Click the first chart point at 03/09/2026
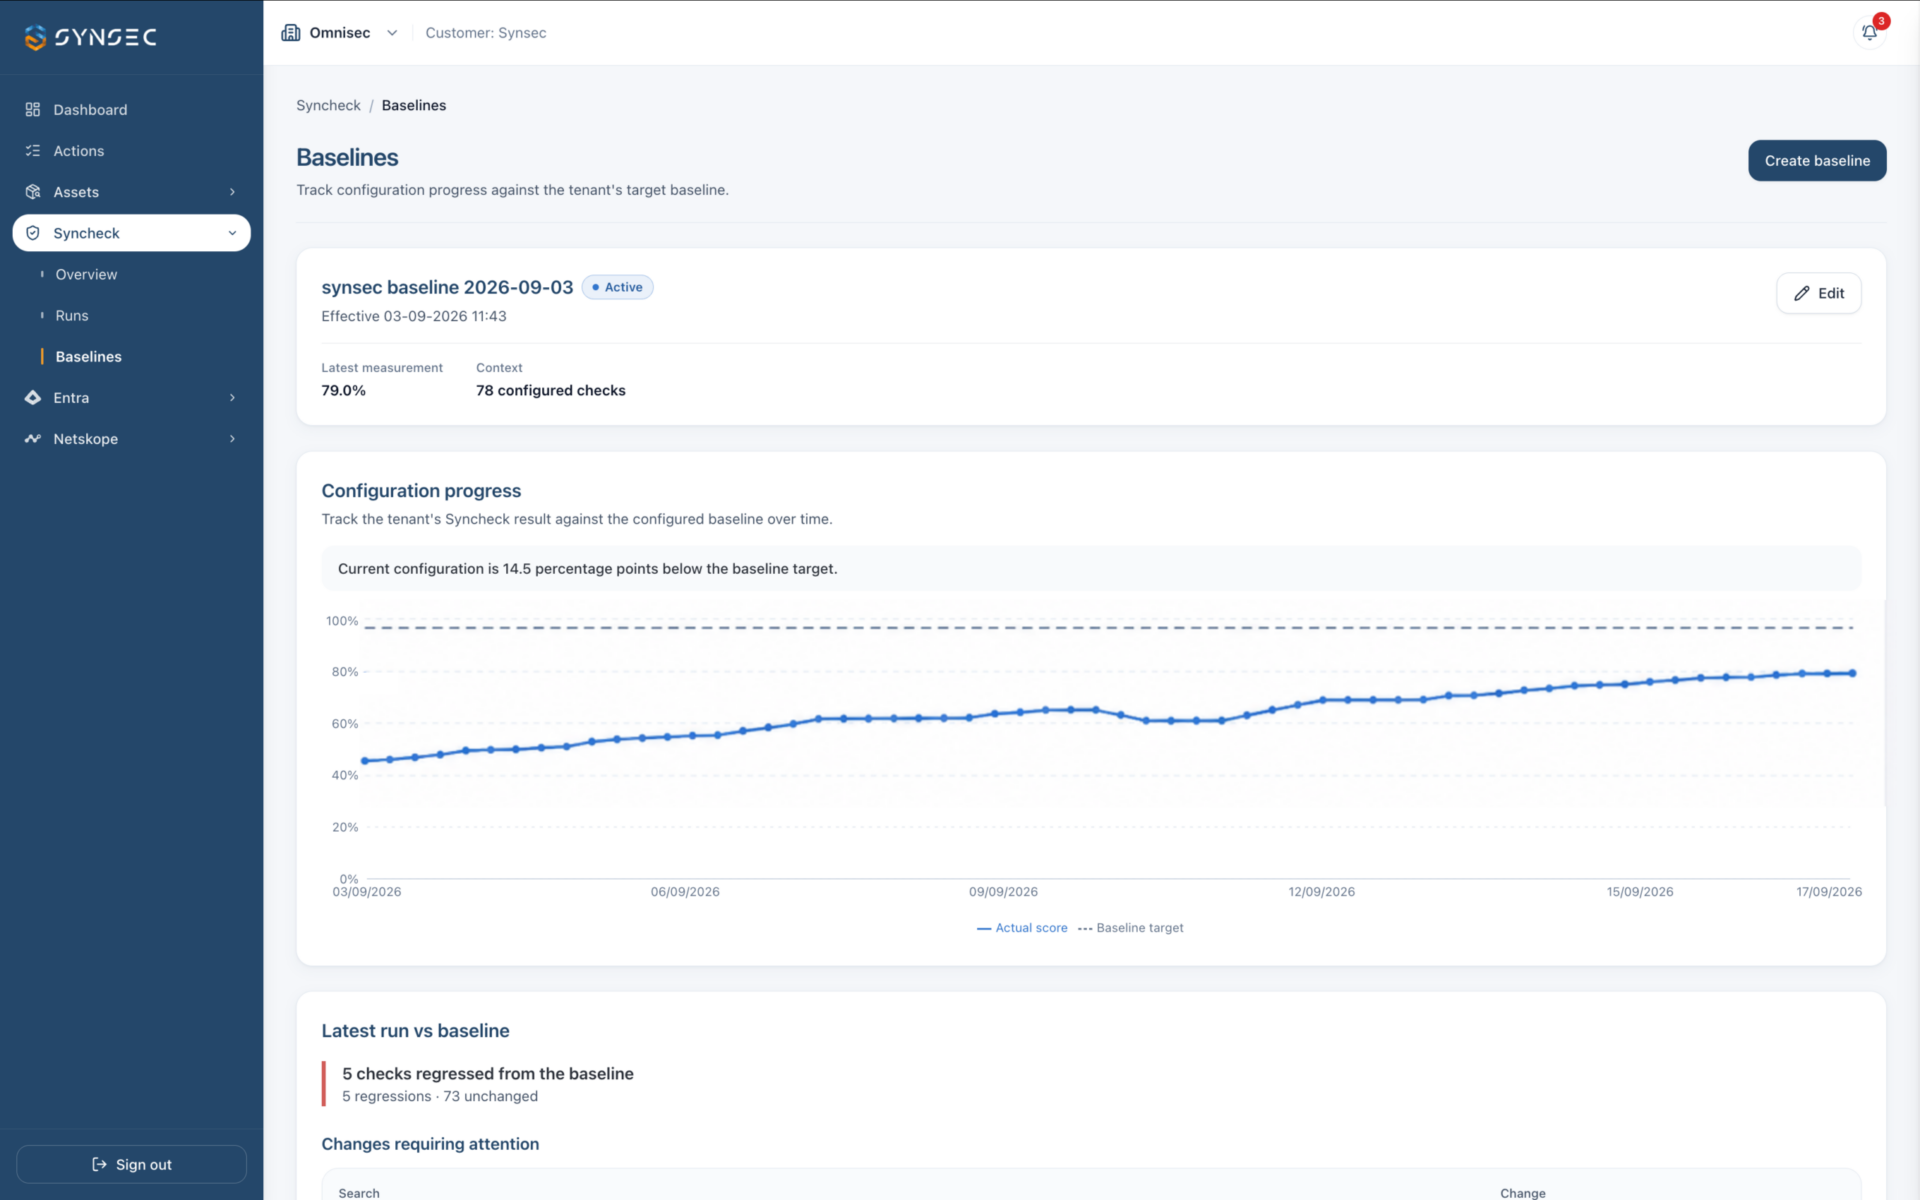The image size is (1920, 1200). (365, 761)
